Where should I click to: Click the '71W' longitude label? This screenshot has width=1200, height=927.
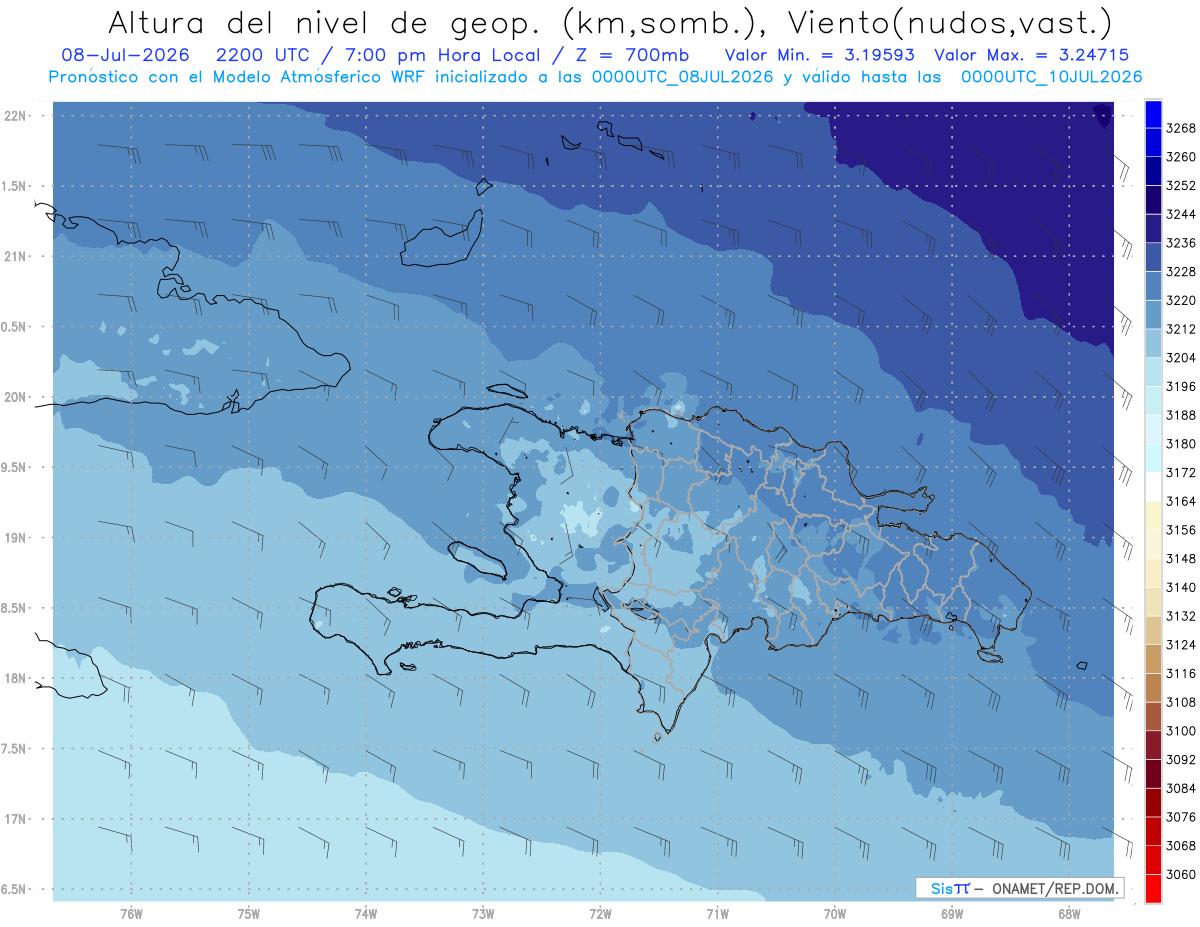(x=717, y=914)
